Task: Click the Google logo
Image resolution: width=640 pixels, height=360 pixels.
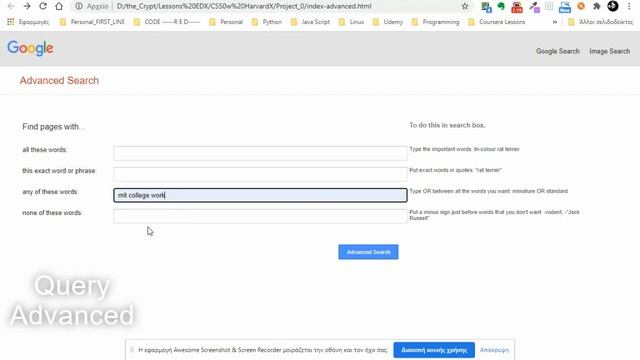Action: click(30, 49)
